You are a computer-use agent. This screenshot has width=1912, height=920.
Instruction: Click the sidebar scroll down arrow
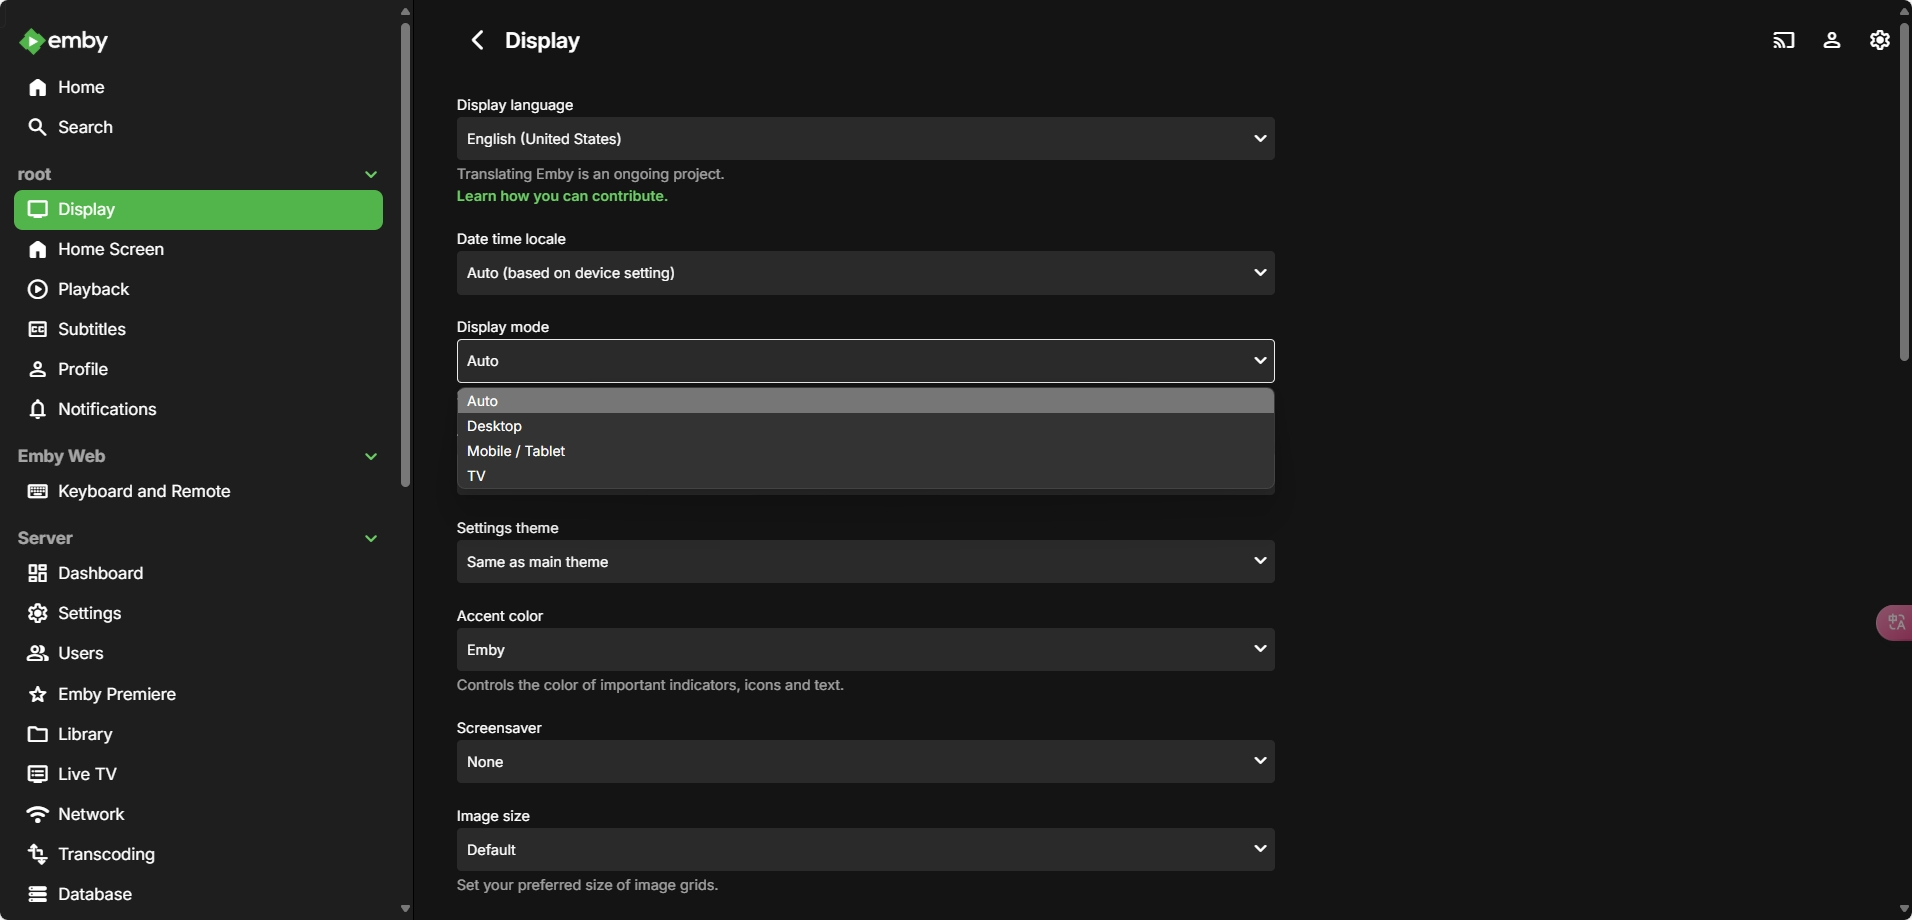405,909
